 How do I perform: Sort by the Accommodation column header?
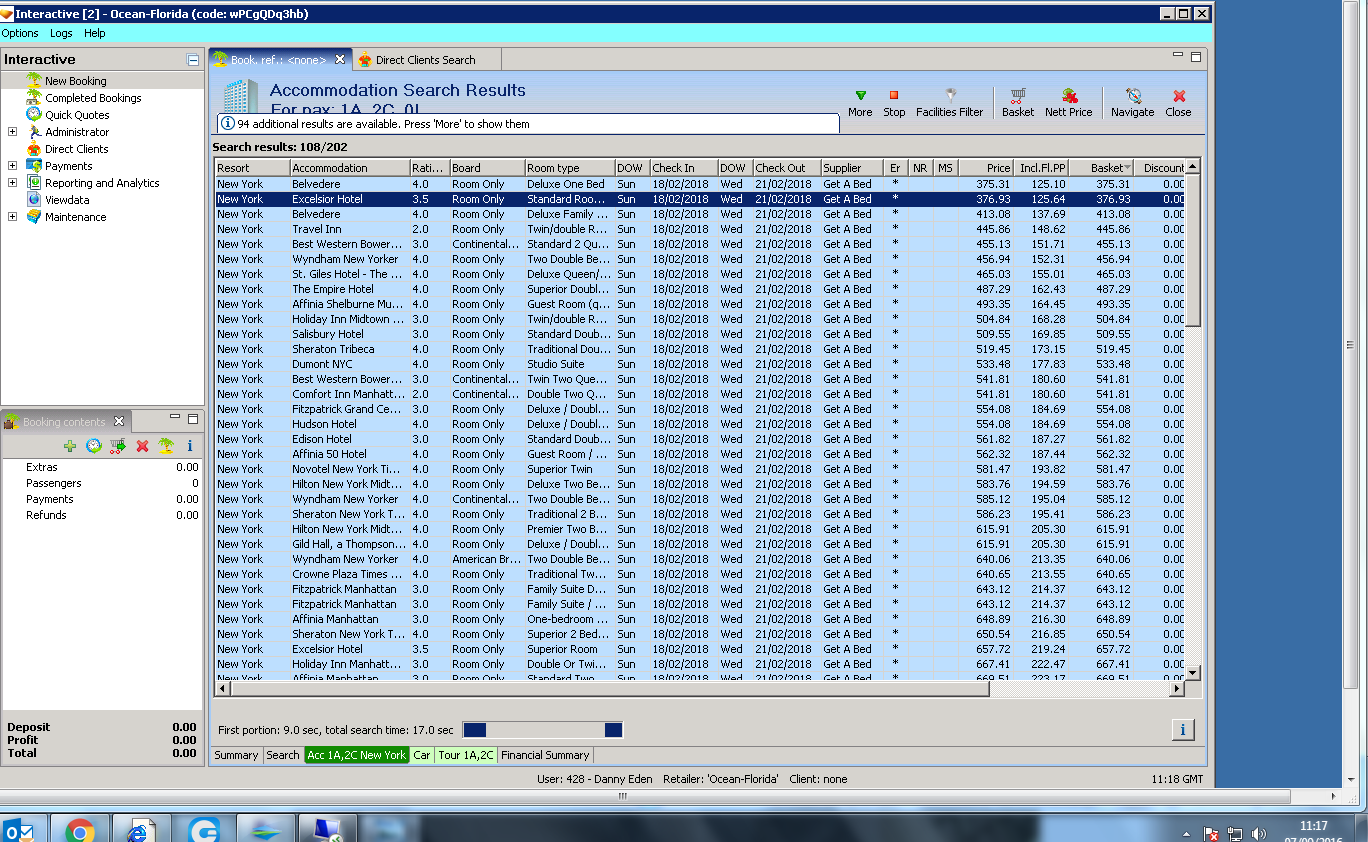[350, 168]
